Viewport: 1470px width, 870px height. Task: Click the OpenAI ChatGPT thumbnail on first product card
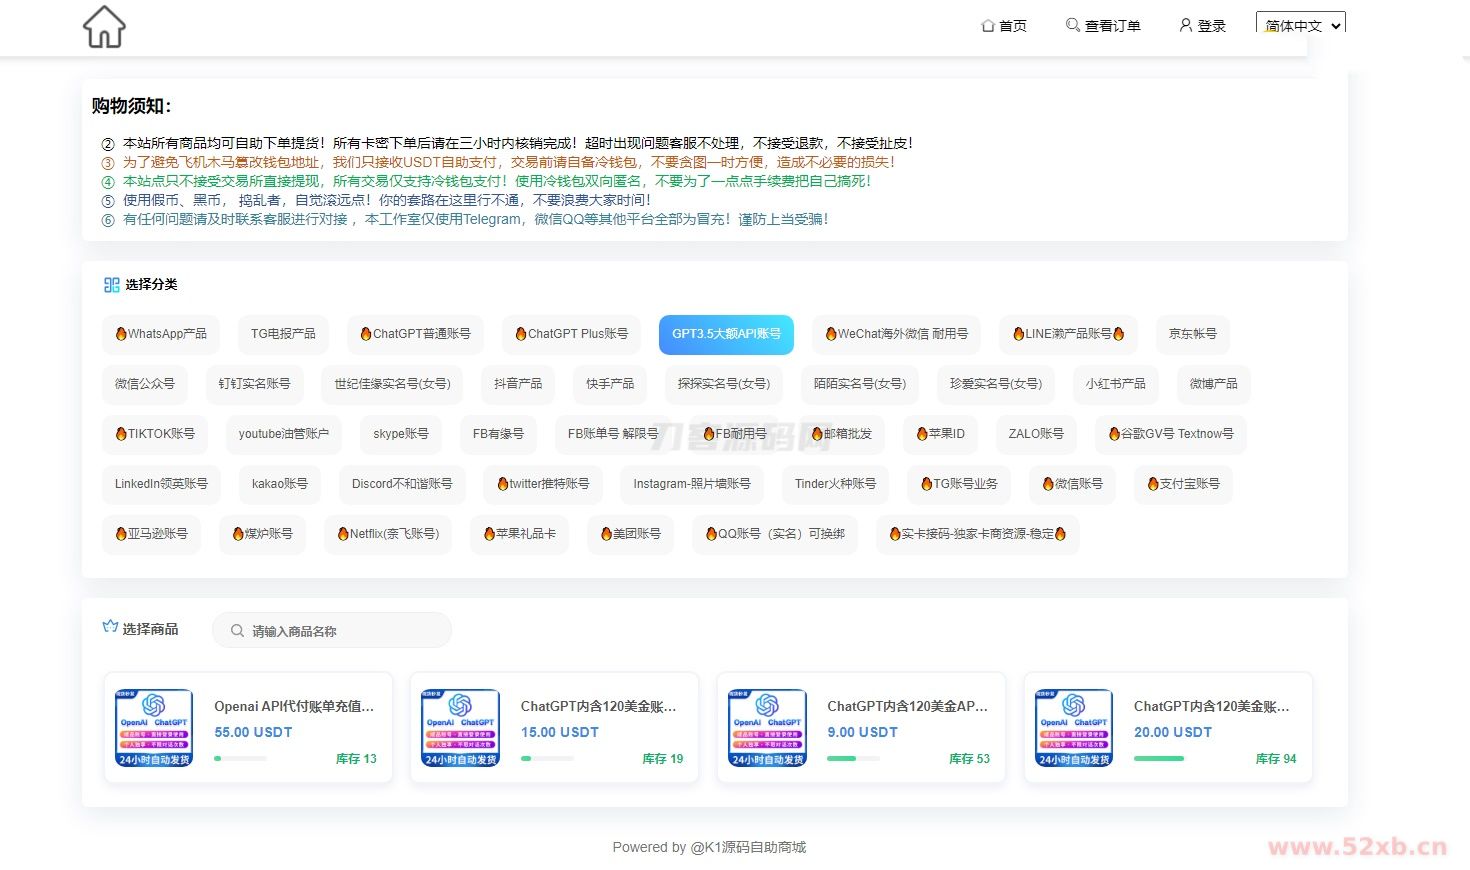pyautogui.click(x=152, y=727)
